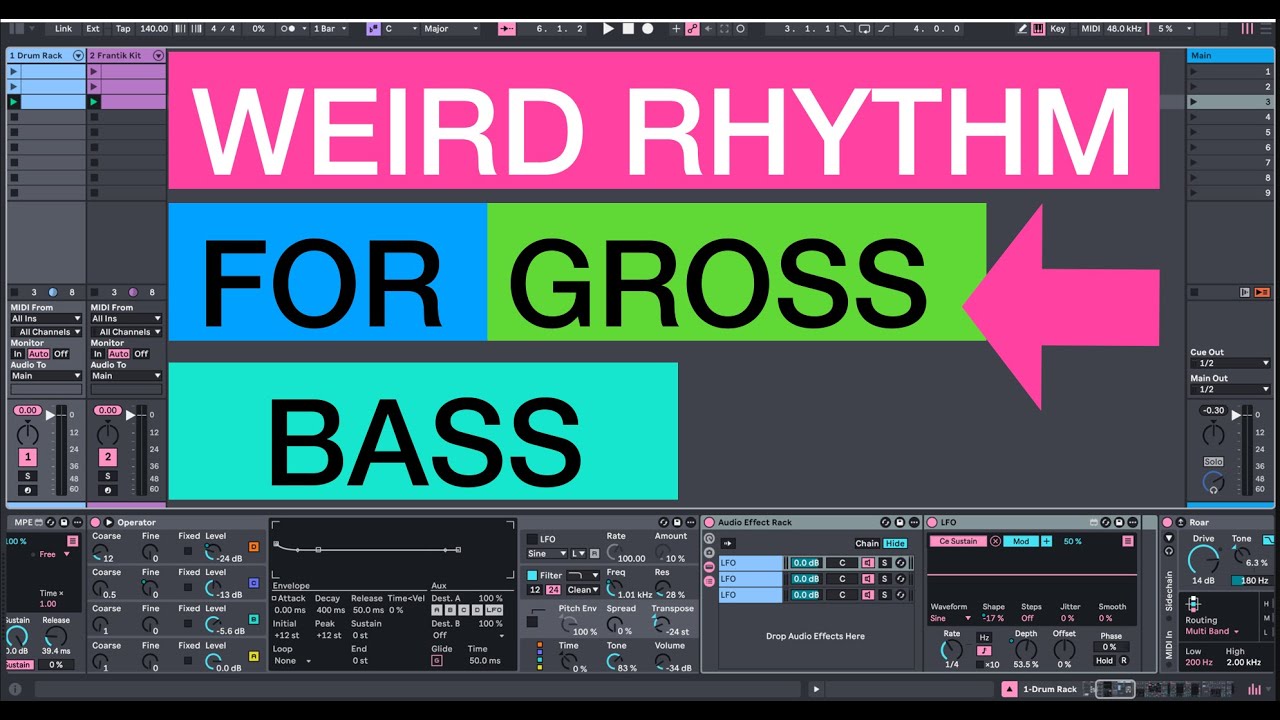Toggle the Glide G button
The width and height of the screenshot is (1280, 720).
click(437, 661)
